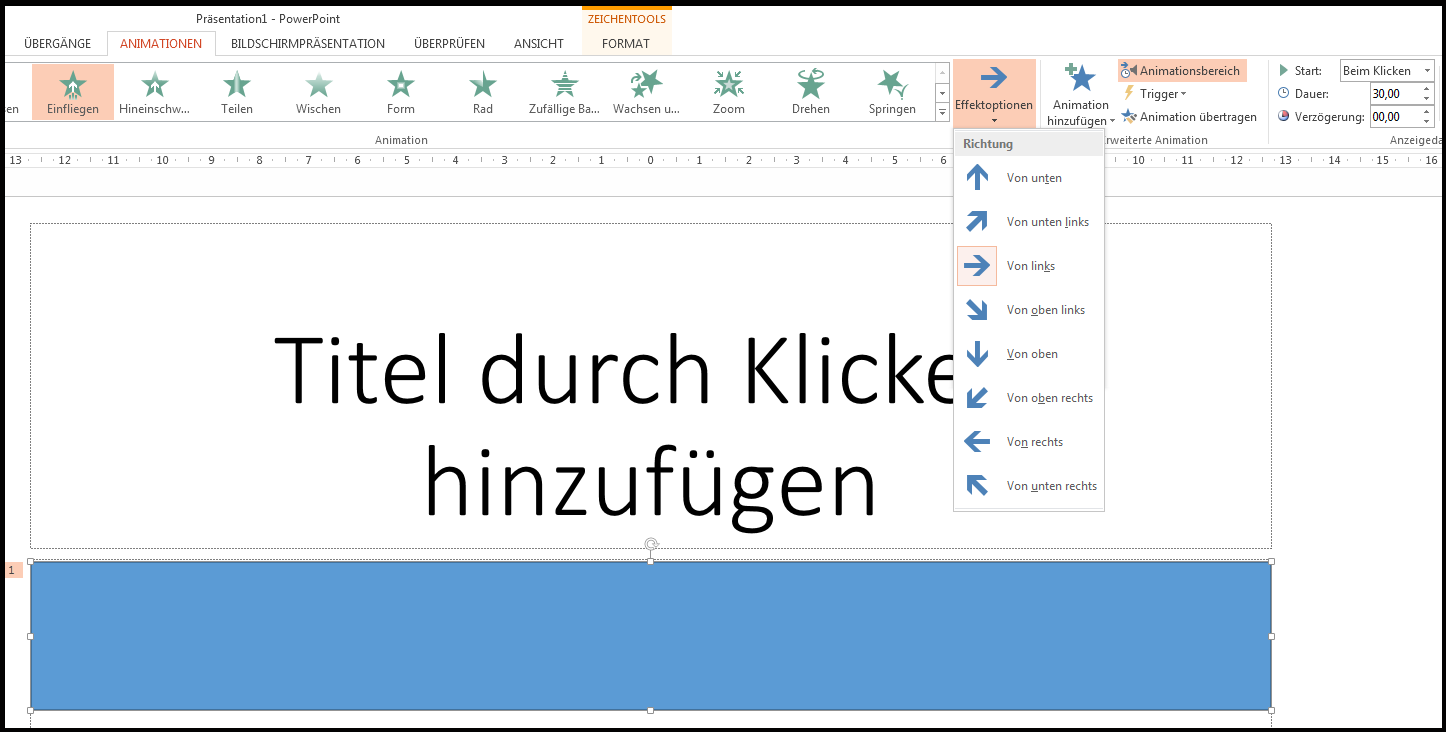Click animation order marker 1
Image resolution: width=1446 pixels, height=732 pixels.
13,570
